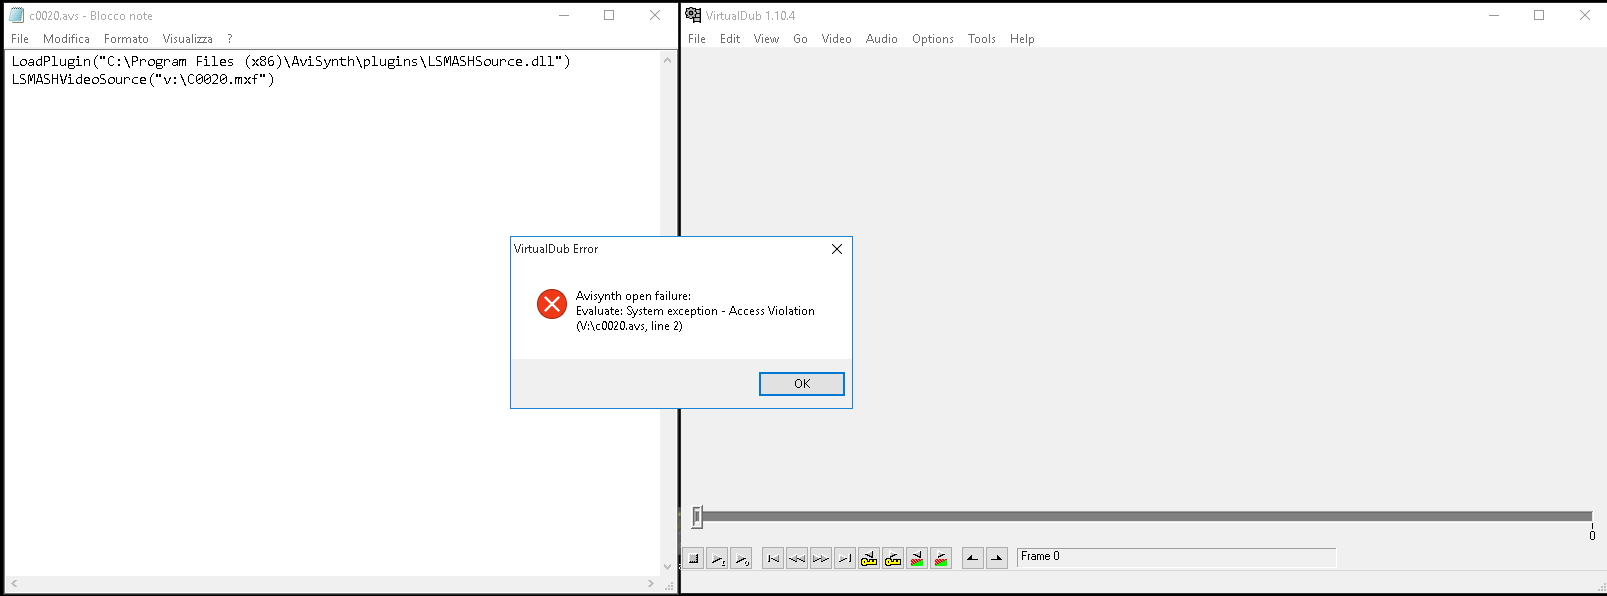Click the LSMASHVideoSource line in Notepad

(143, 79)
